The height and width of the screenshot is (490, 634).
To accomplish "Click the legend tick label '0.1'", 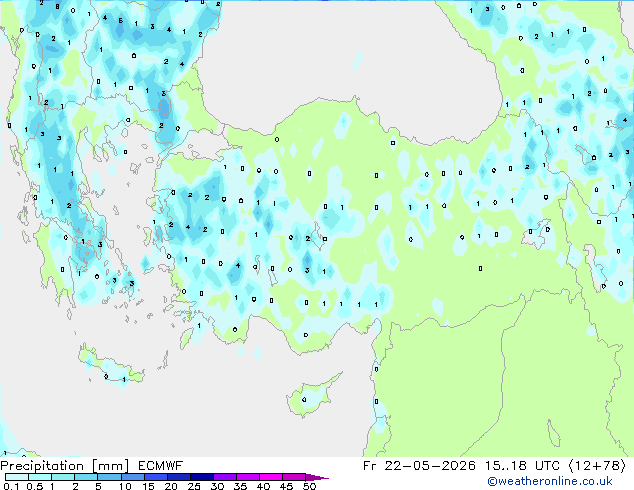I will click(x=11, y=486).
